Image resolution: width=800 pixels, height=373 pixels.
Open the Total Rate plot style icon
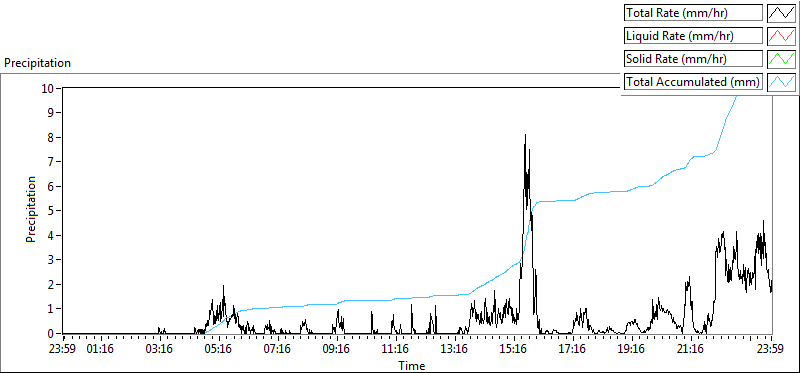pos(782,13)
